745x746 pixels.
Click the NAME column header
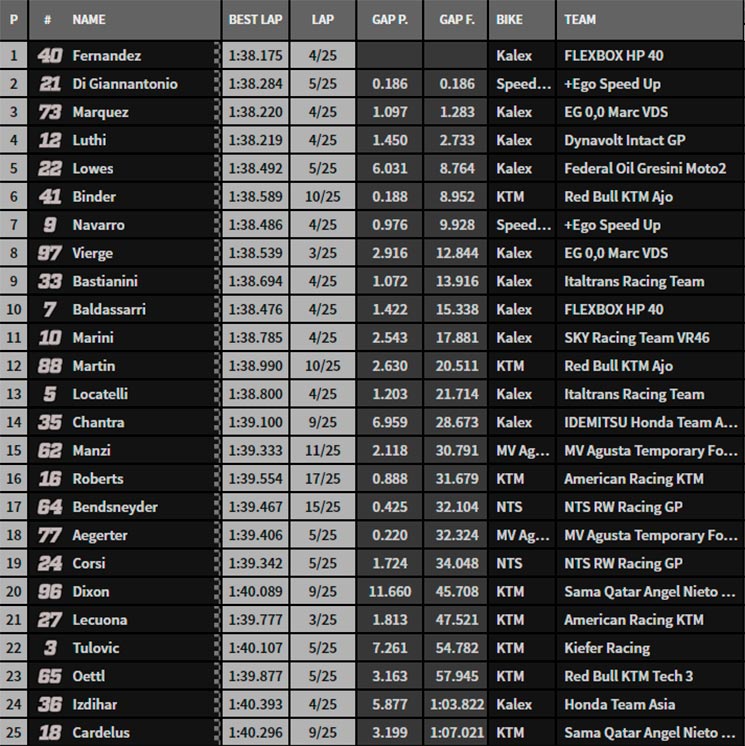[89, 20]
